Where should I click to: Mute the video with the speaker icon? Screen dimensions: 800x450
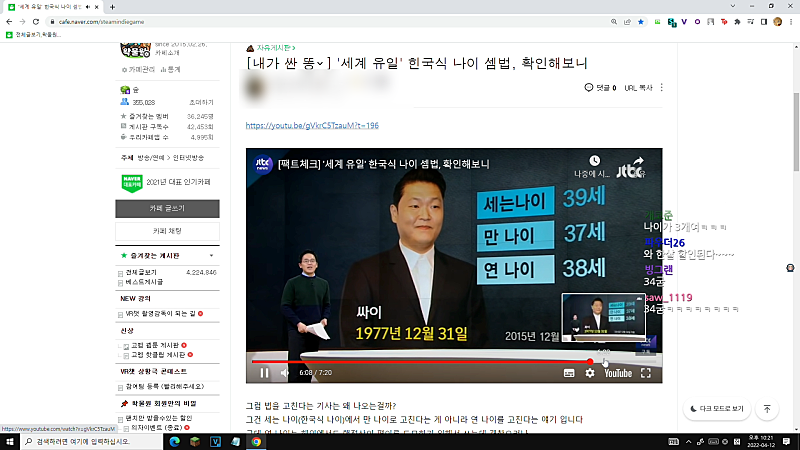click(x=285, y=373)
